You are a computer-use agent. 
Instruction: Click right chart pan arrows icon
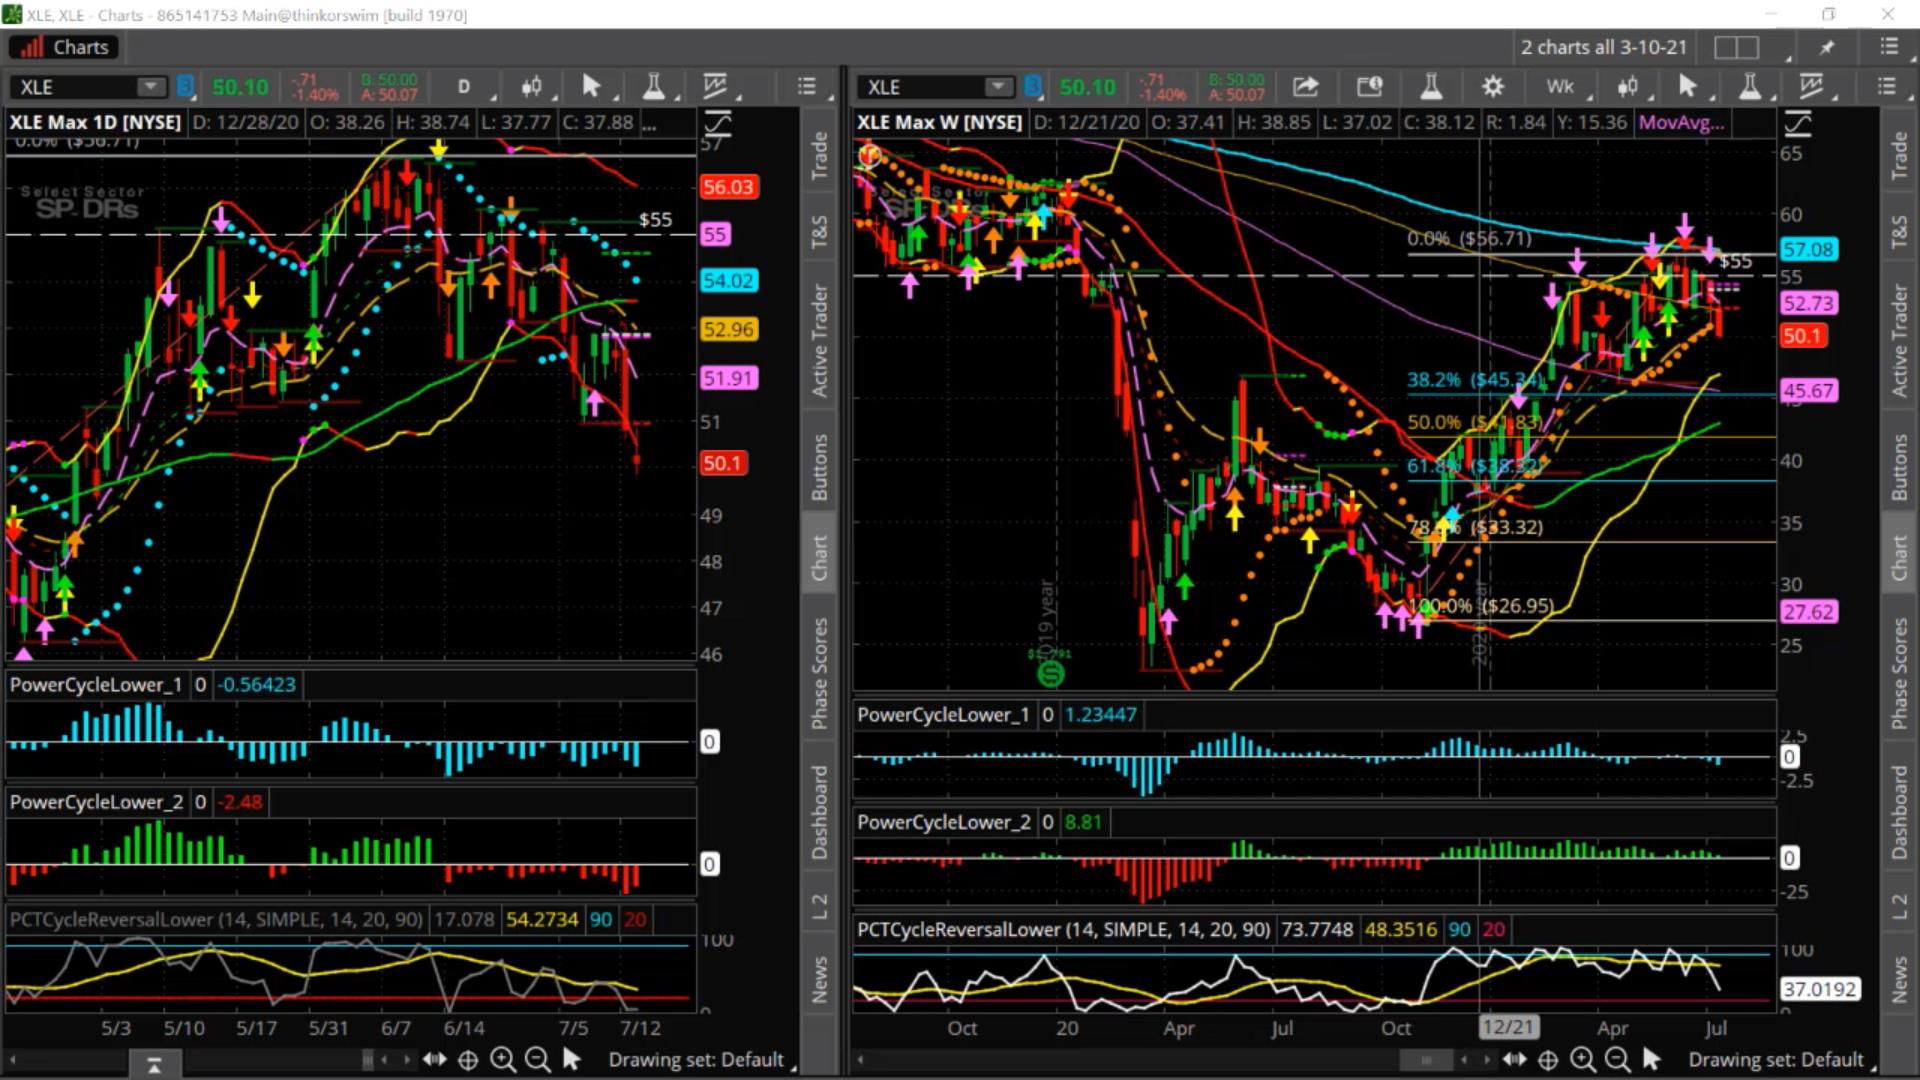point(1514,1059)
